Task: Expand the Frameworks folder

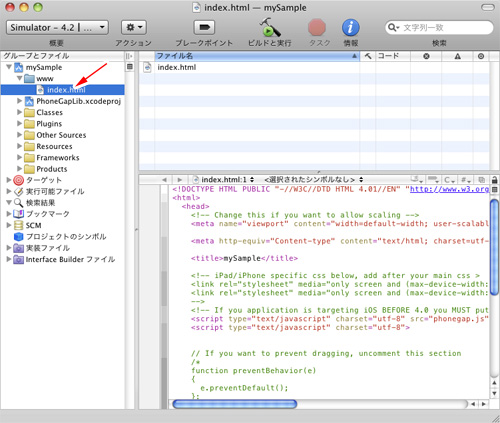Action: point(19,157)
